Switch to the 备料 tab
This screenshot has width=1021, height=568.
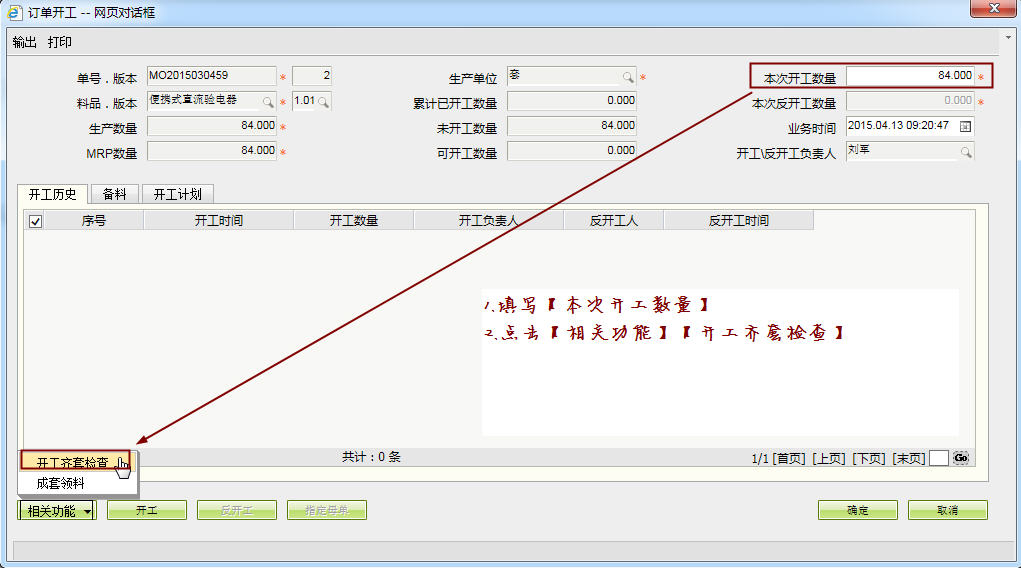[x=115, y=194]
